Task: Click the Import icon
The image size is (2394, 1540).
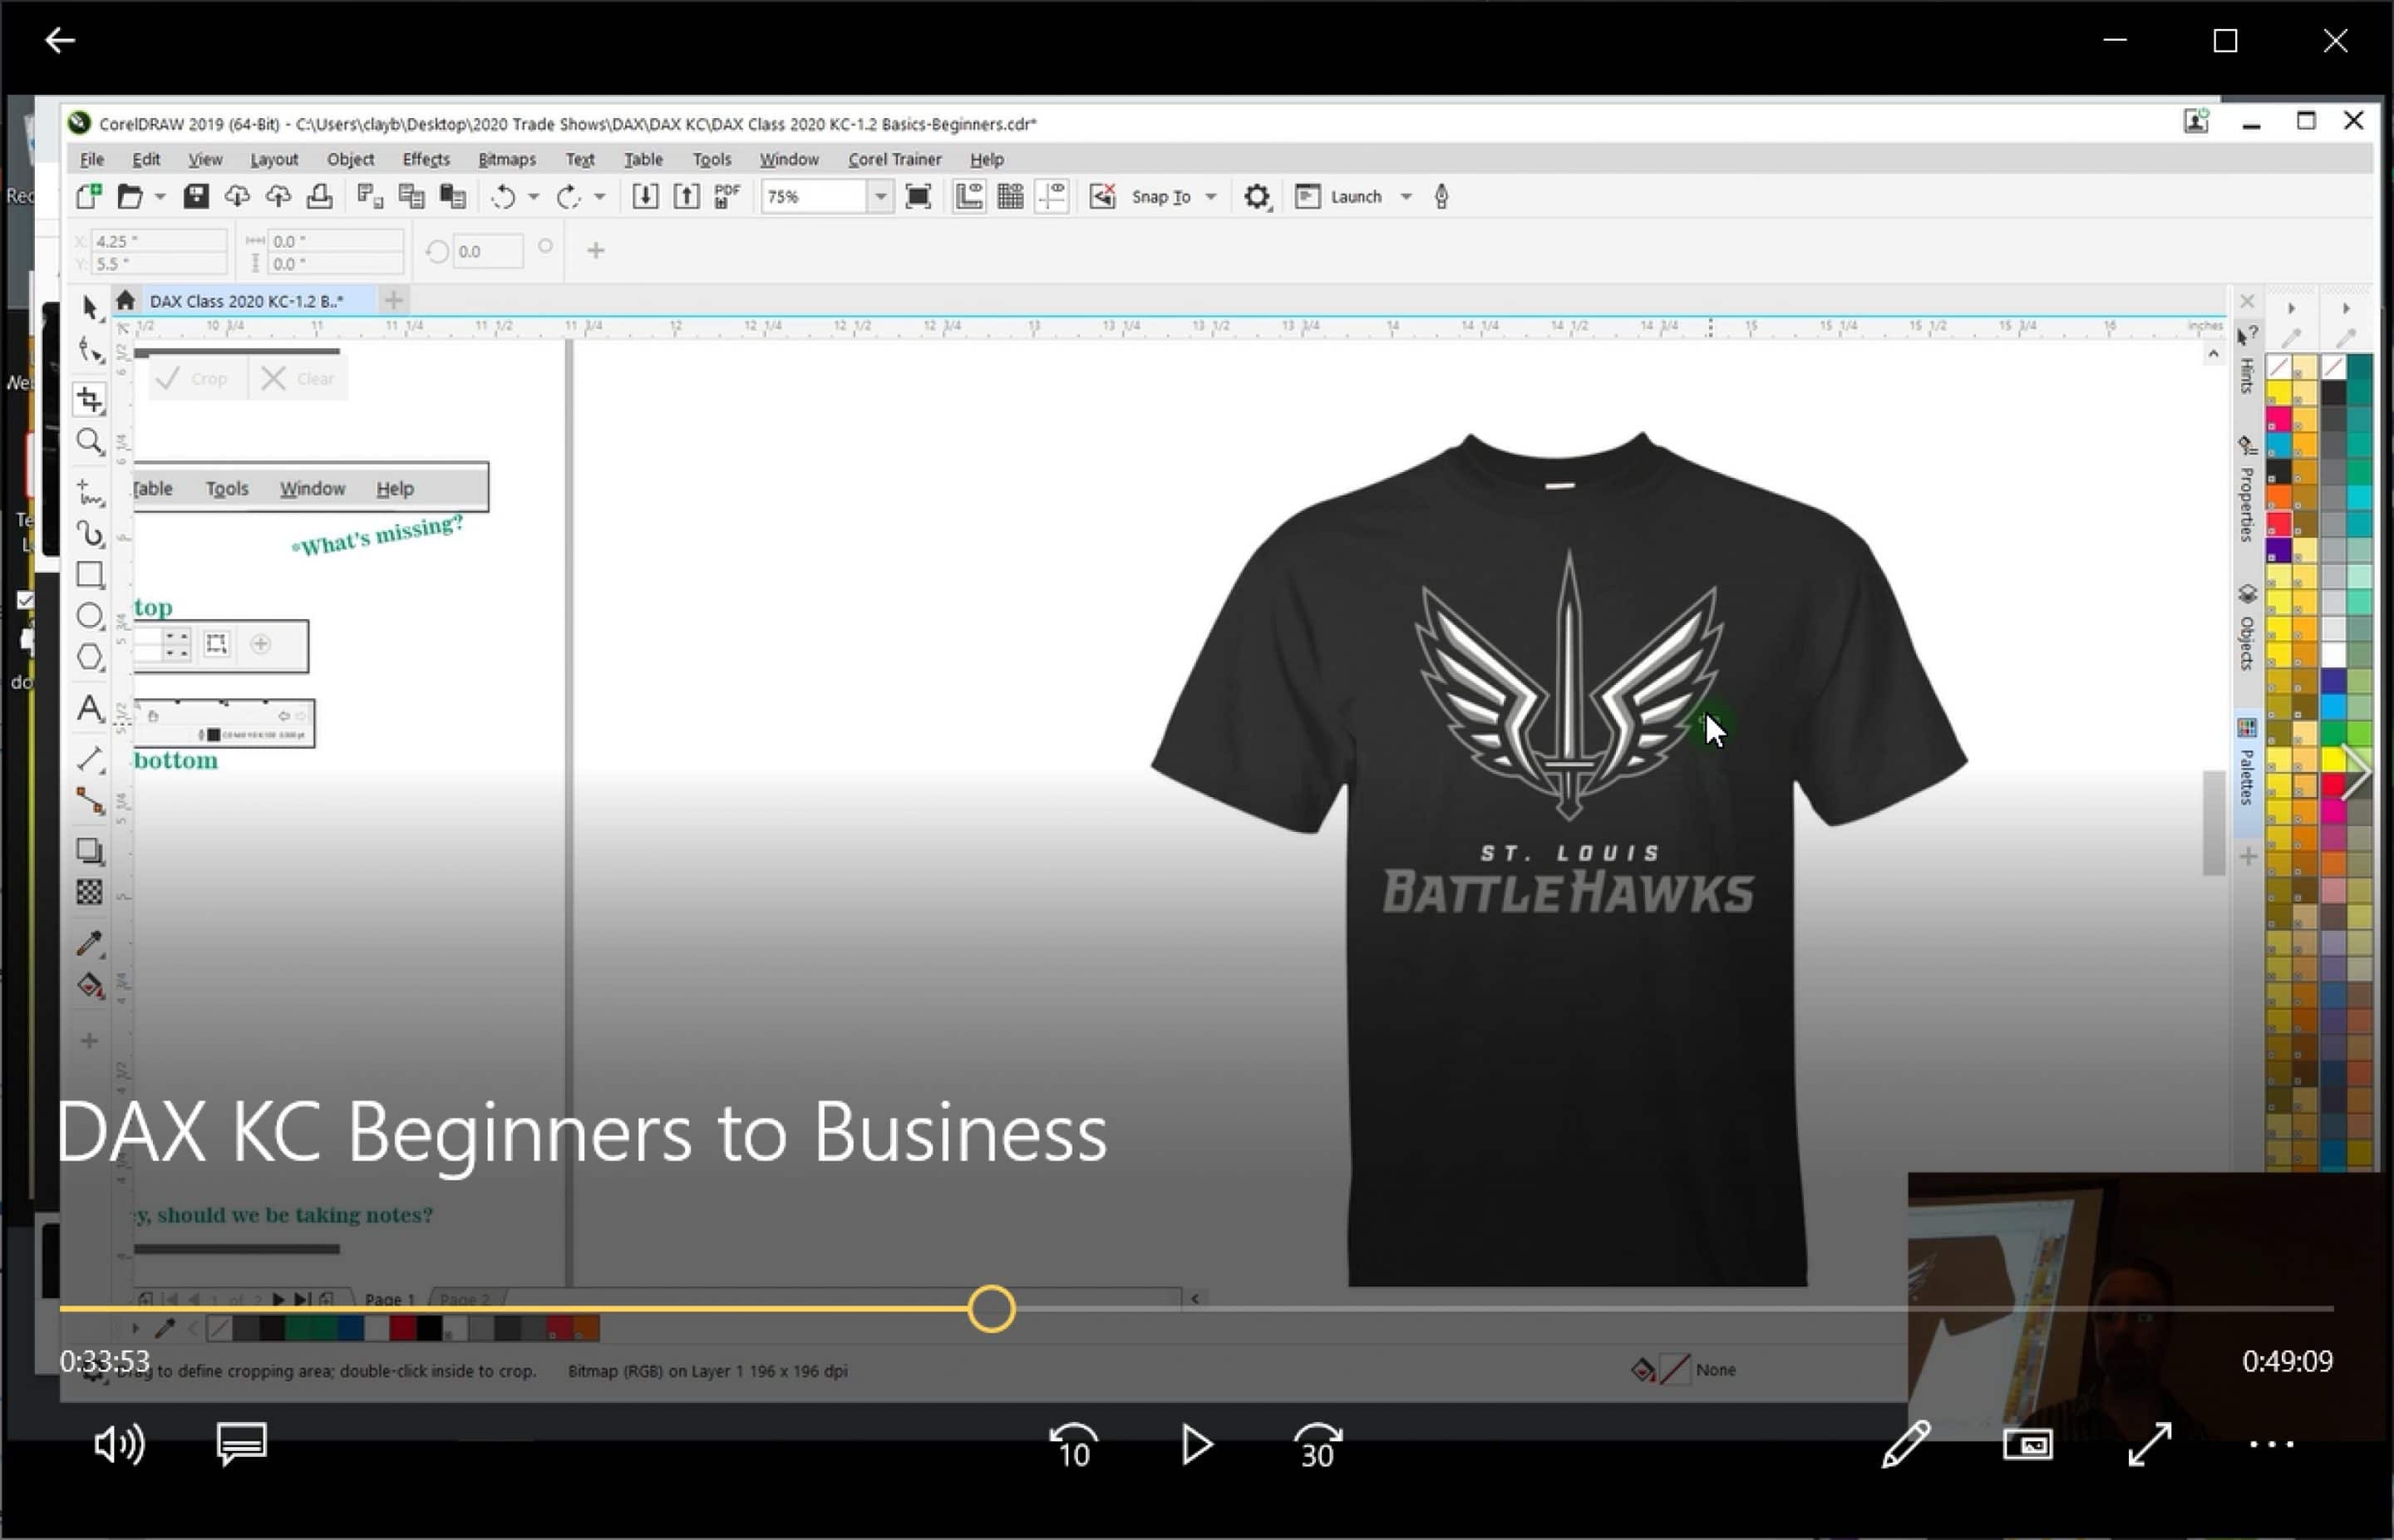Action: [x=645, y=196]
